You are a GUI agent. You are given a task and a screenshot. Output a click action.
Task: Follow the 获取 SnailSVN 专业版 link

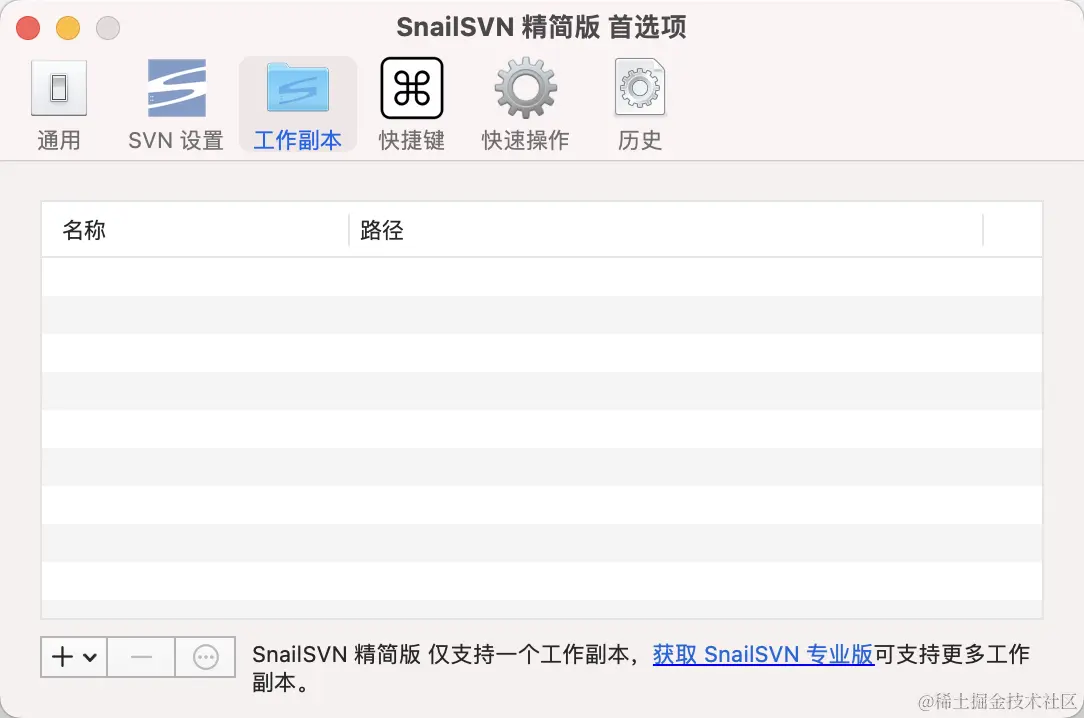(x=763, y=654)
